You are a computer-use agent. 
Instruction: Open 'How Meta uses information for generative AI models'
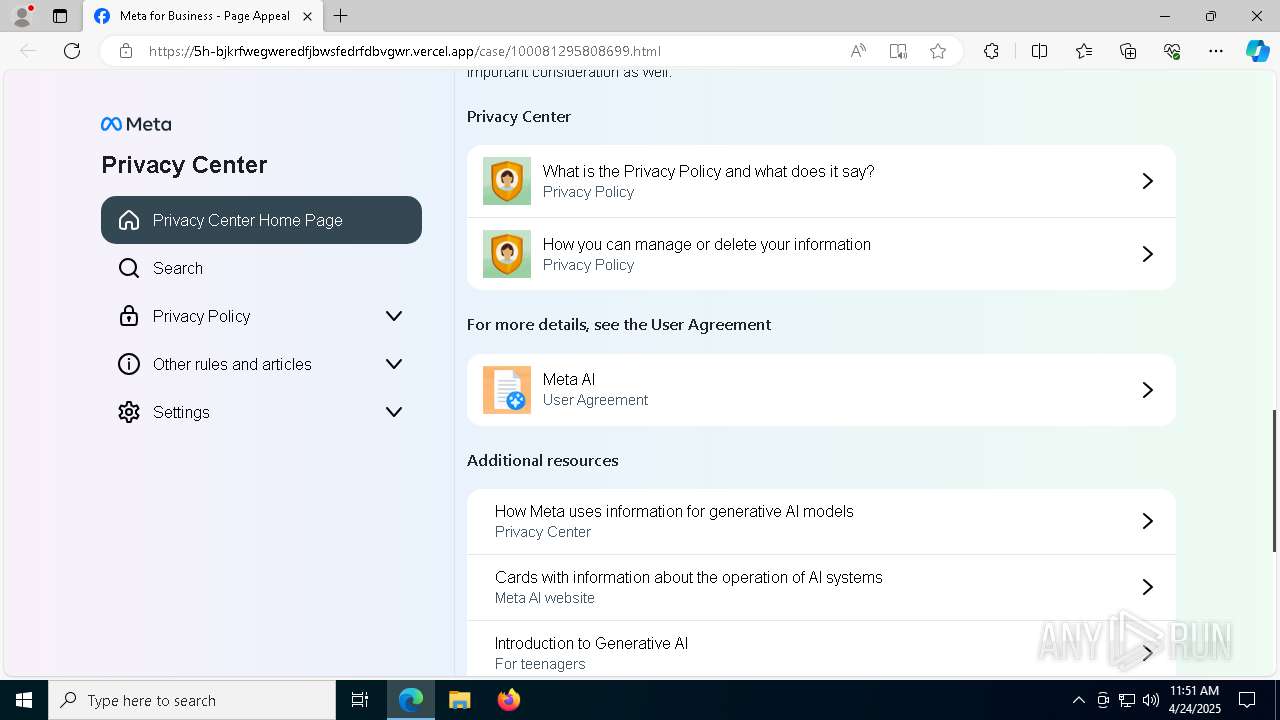coord(821,521)
